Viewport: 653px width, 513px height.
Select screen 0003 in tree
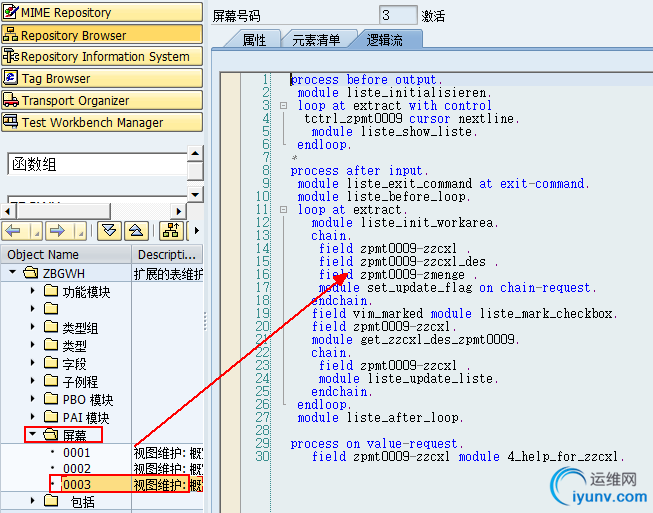(77, 485)
